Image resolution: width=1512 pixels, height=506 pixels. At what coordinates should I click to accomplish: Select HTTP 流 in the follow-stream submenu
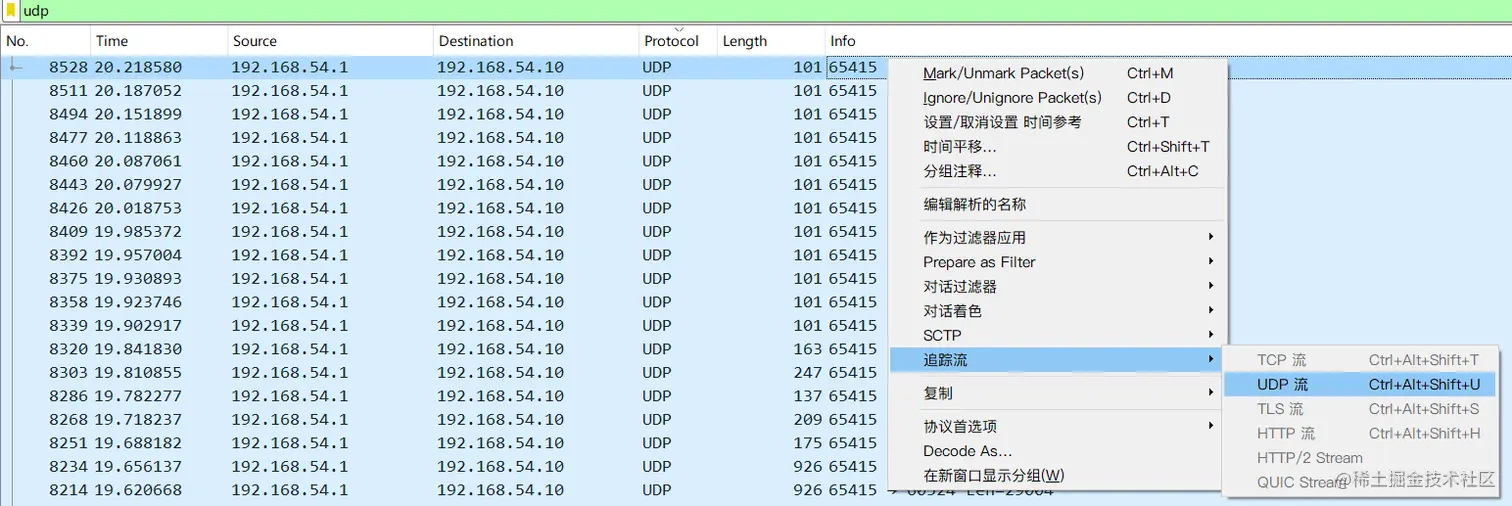(1360, 433)
